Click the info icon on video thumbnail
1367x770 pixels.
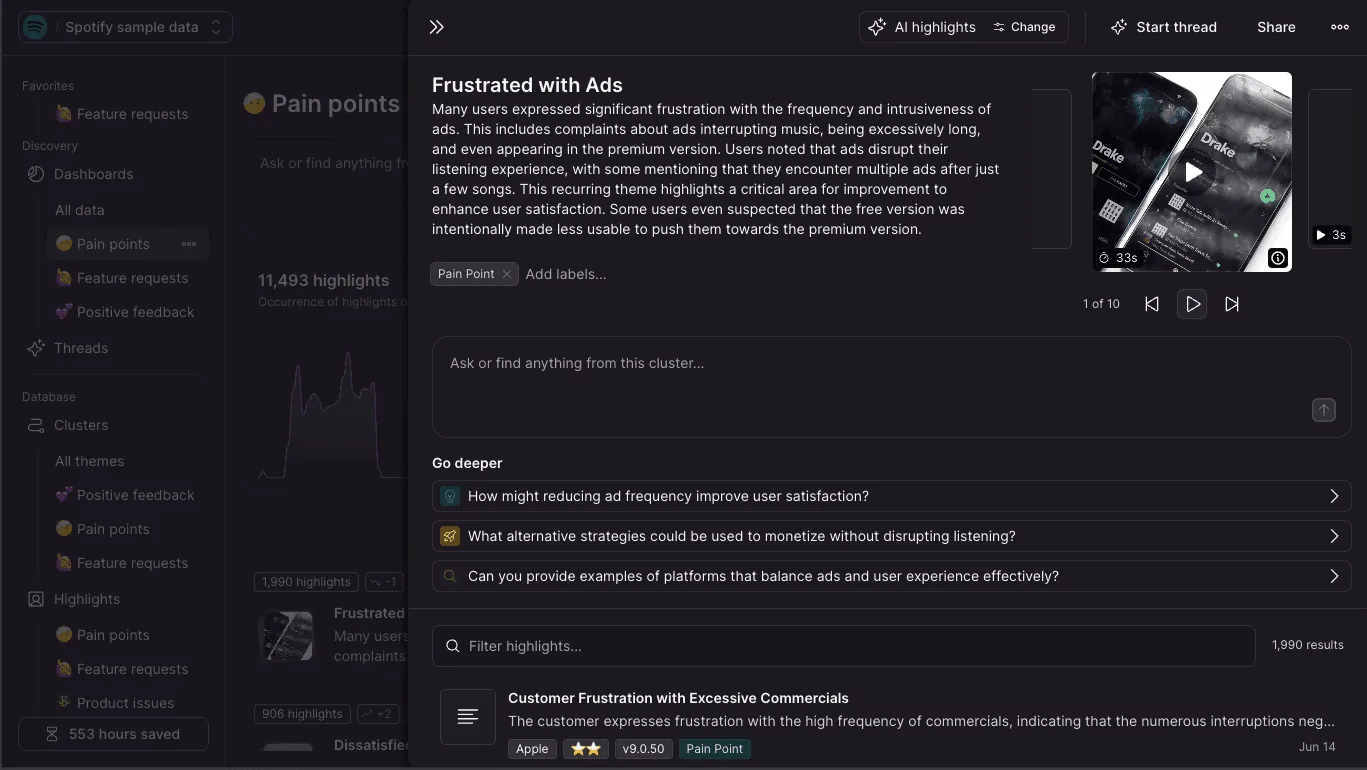tap(1278, 258)
